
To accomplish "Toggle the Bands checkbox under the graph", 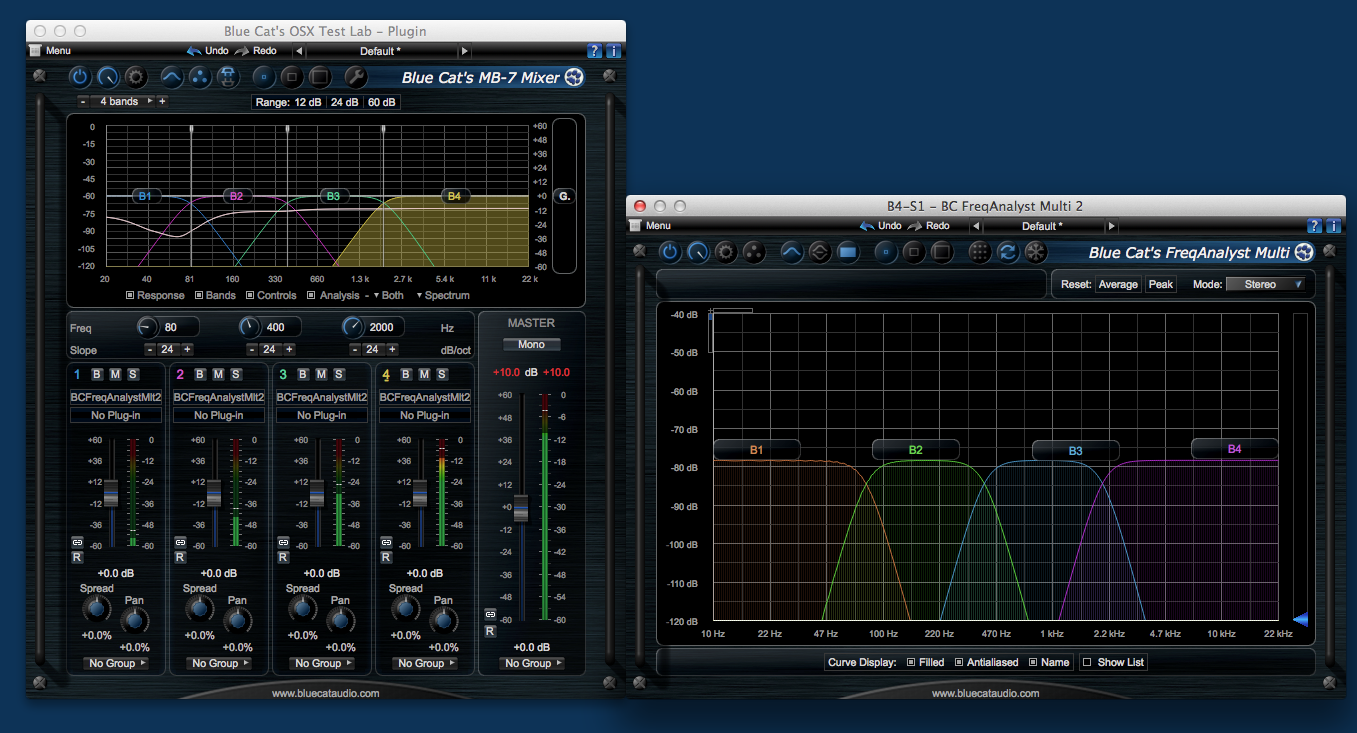I will click(x=199, y=295).
